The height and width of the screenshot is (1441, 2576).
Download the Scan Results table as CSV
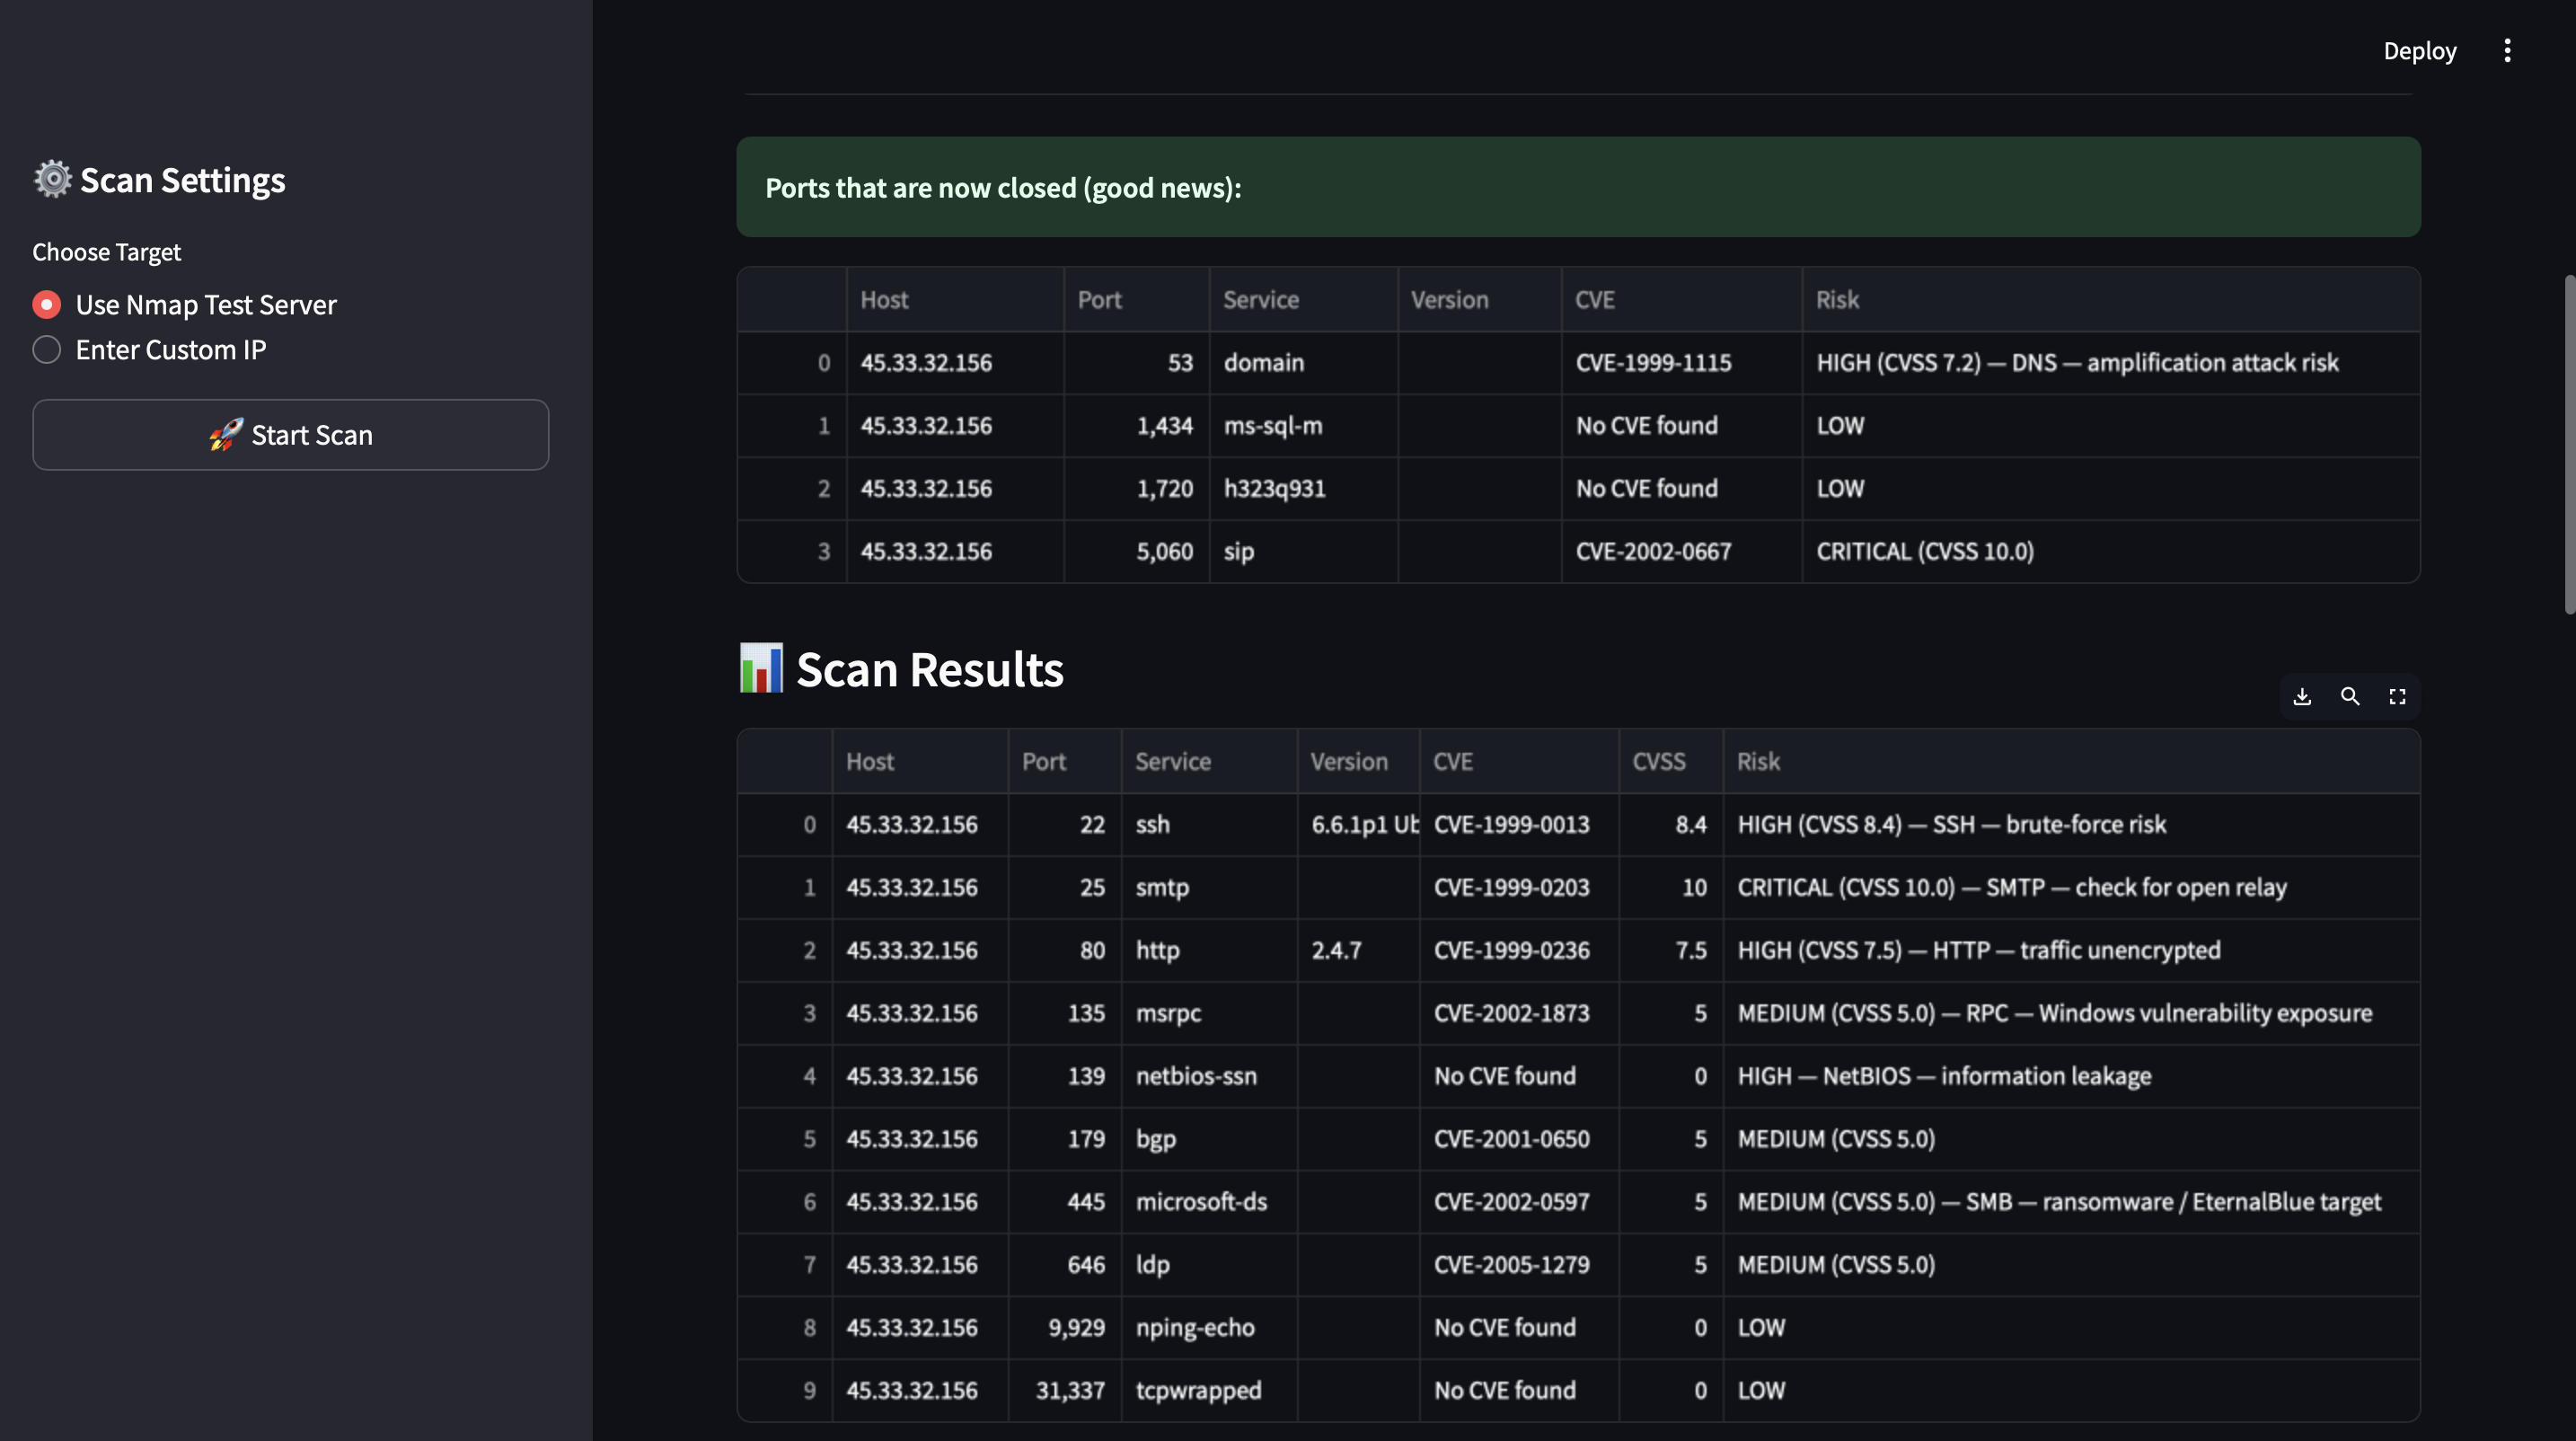(x=2302, y=696)
